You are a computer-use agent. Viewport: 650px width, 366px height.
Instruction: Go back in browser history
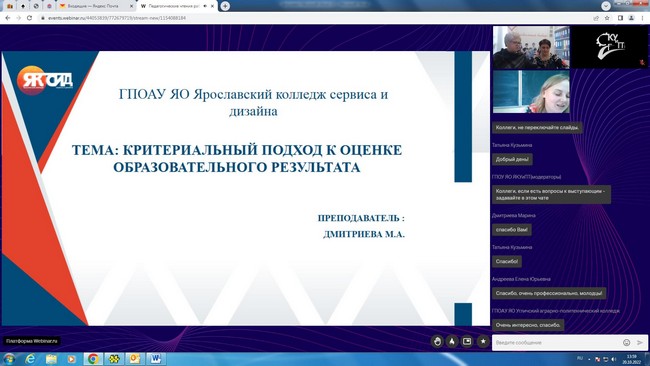coord(7,18)
